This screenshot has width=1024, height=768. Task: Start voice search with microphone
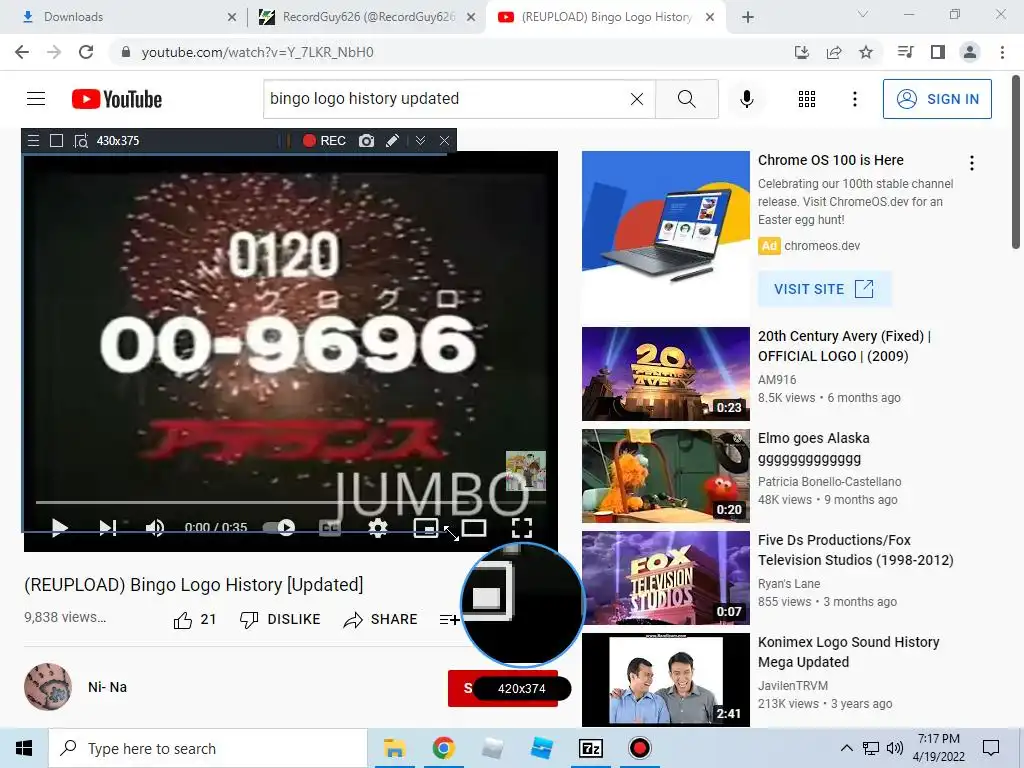747,99
